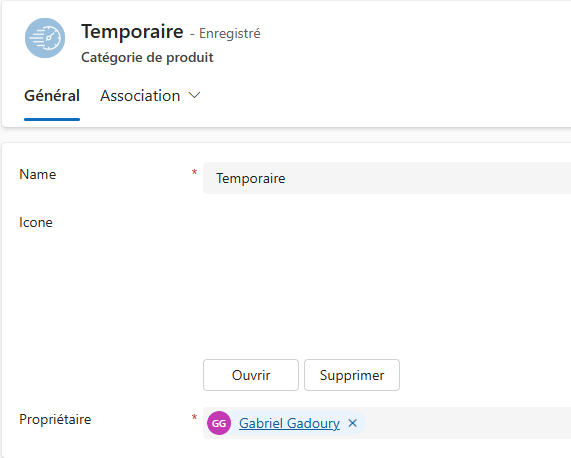Click the Name field label
The image size is (571, 458).
tap(38, 174)
